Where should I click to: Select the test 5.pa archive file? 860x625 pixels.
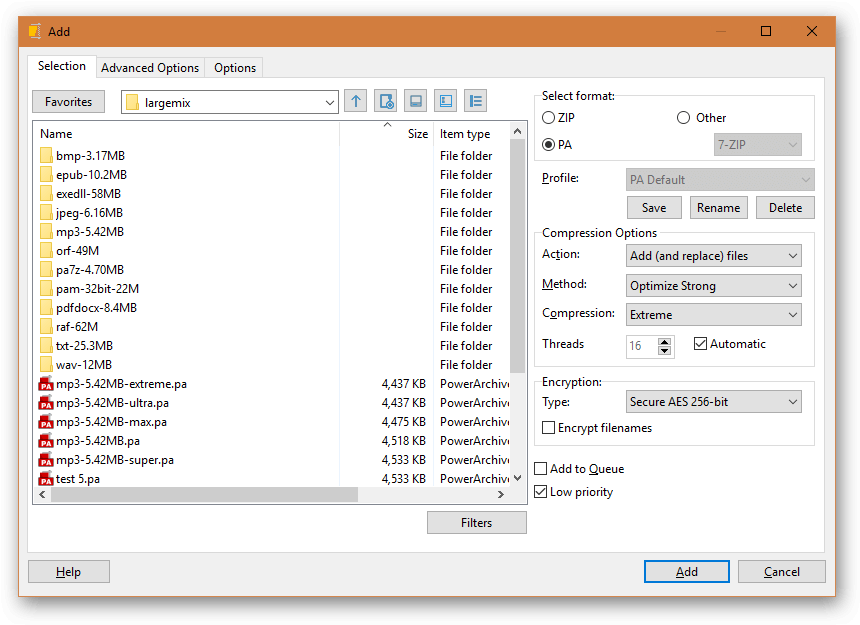(77, 479)
